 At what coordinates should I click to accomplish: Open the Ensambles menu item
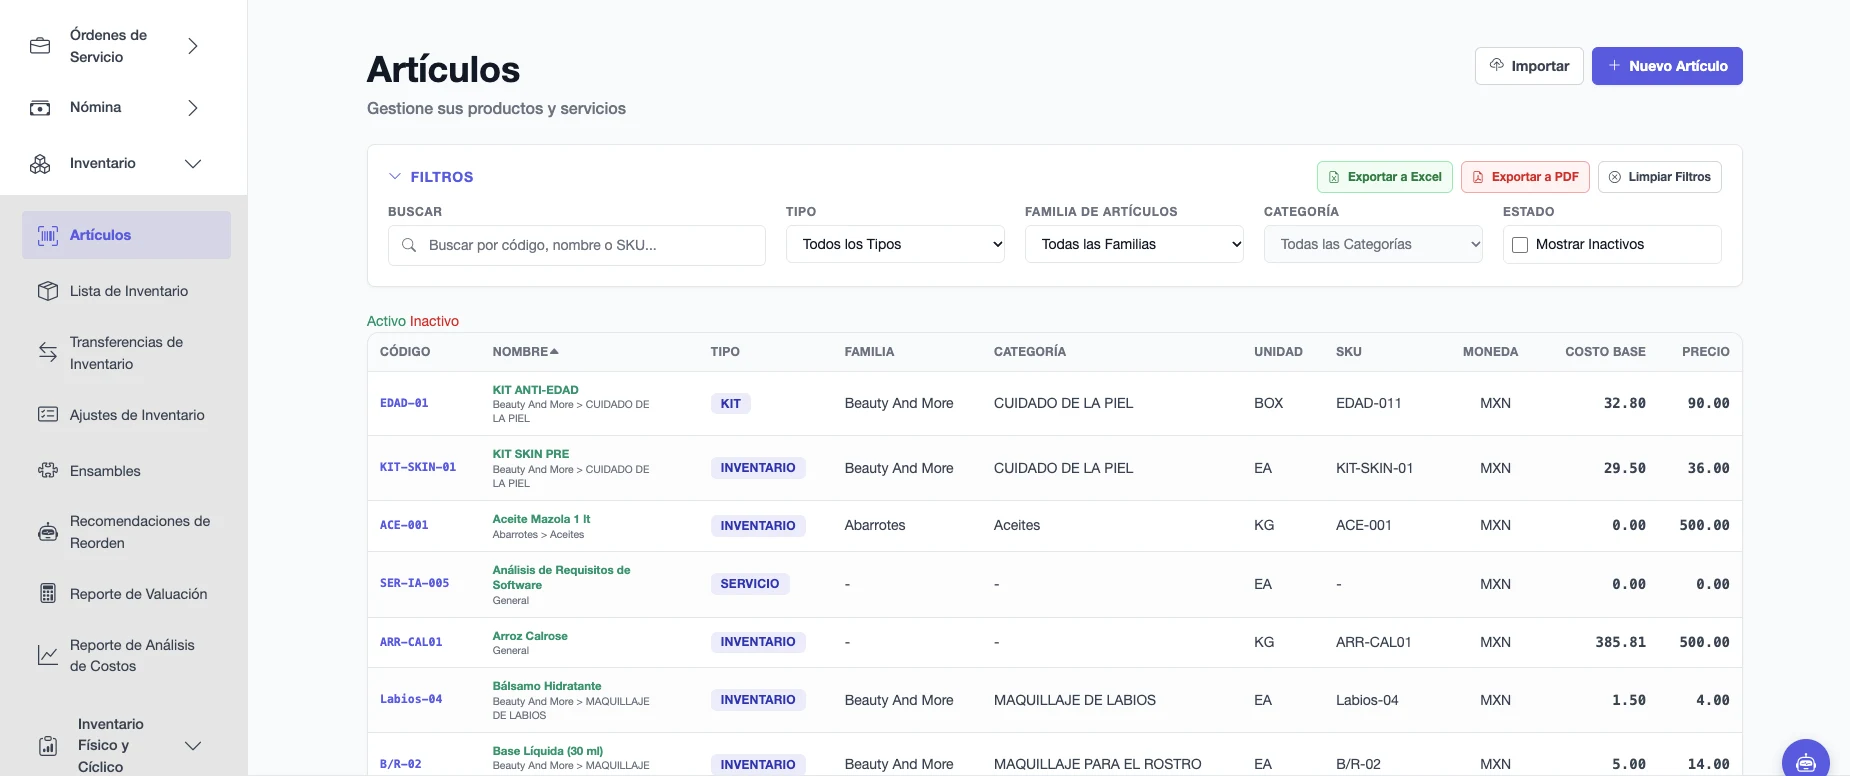pos(126,471)
